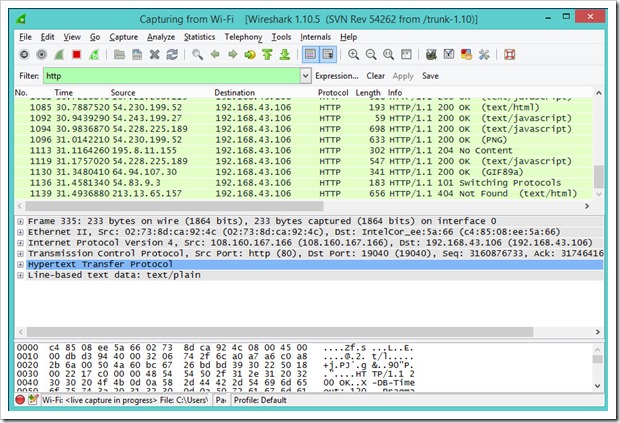The height and width of the screenshot is (423, 620).
Task: Find a packet with magnifier icon
Action: point(197,55)
